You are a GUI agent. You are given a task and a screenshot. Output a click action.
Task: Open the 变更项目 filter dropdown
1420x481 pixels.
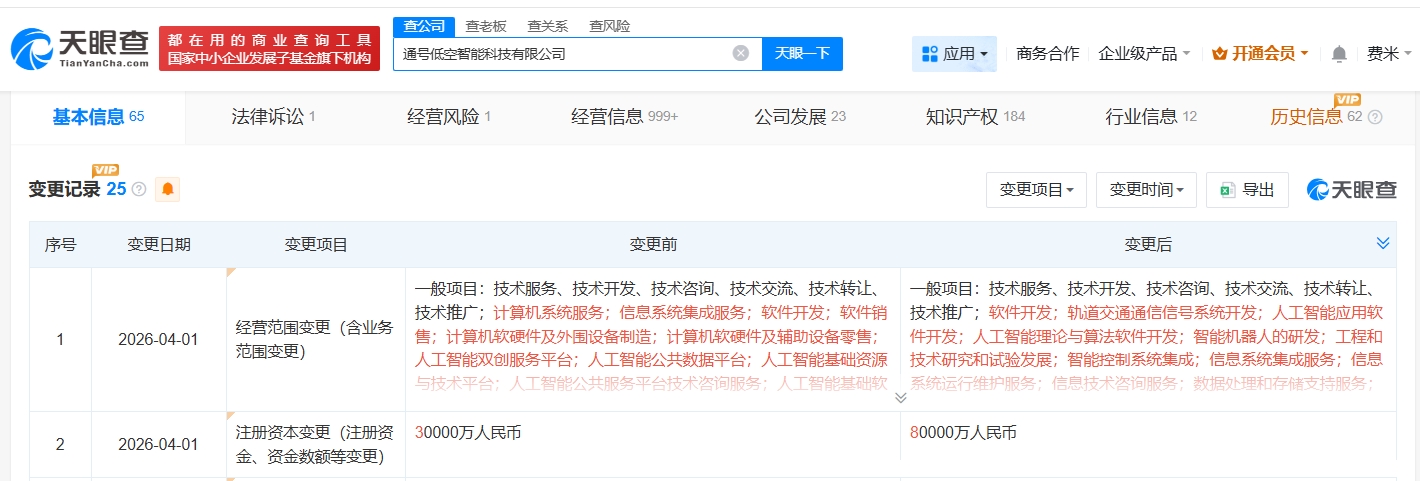[1036, 189]
